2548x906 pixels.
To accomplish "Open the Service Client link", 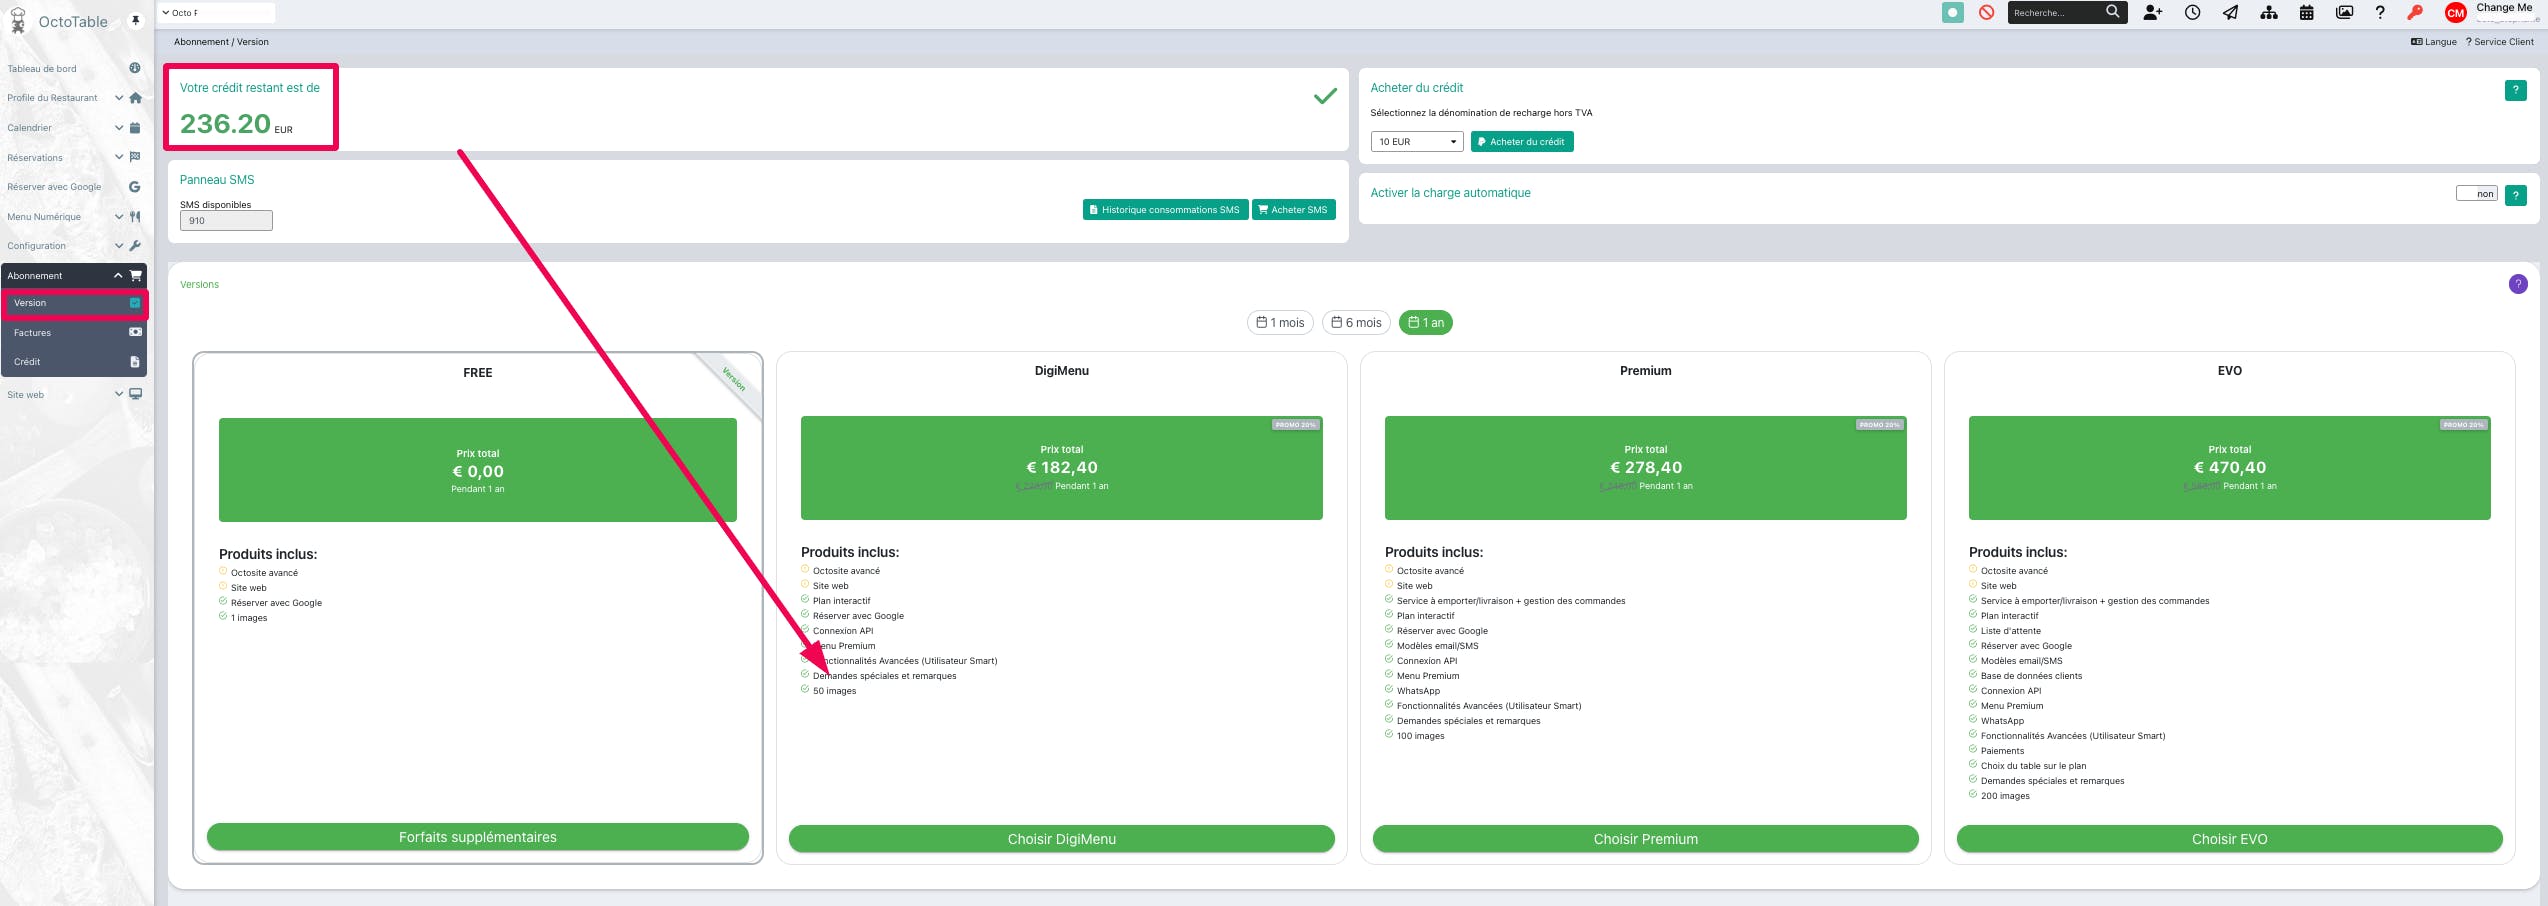I will pos(2500,42).
